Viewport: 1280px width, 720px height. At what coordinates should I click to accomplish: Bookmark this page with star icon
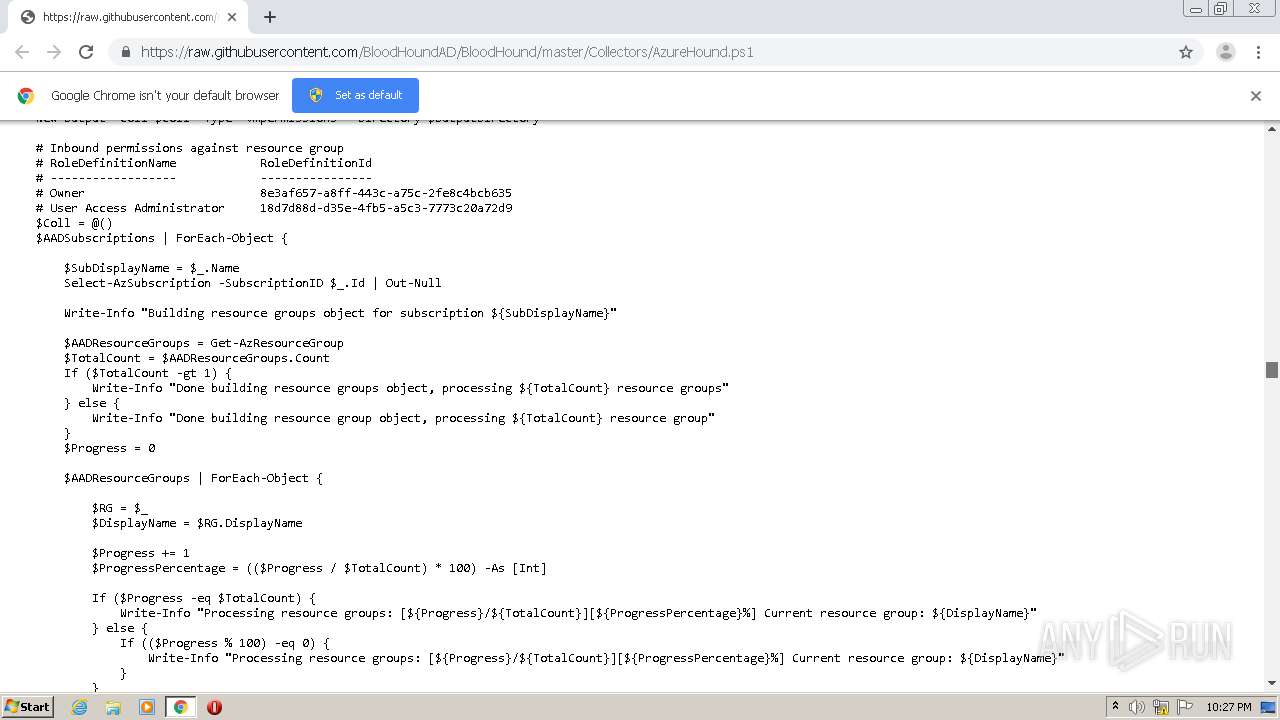(x=1186, y=52)
